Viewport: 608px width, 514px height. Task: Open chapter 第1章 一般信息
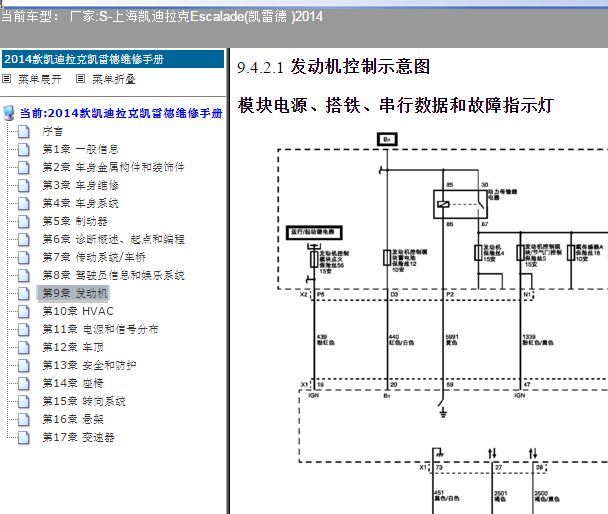coord(80,149)
